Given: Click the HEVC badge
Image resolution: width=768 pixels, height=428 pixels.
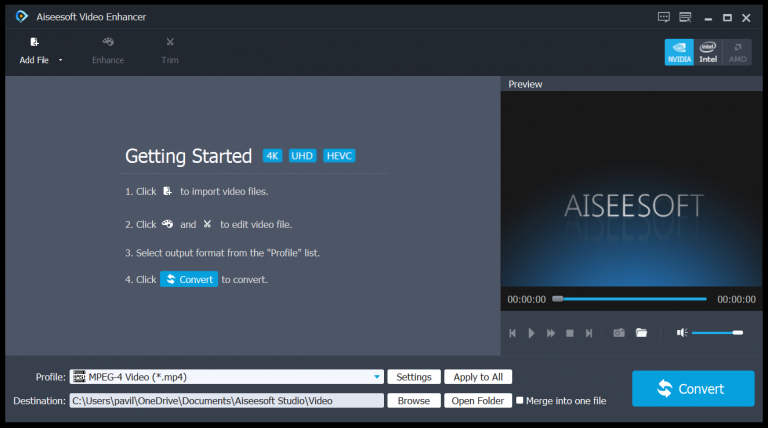Looking at the screenshot, I should click(339, 156).
